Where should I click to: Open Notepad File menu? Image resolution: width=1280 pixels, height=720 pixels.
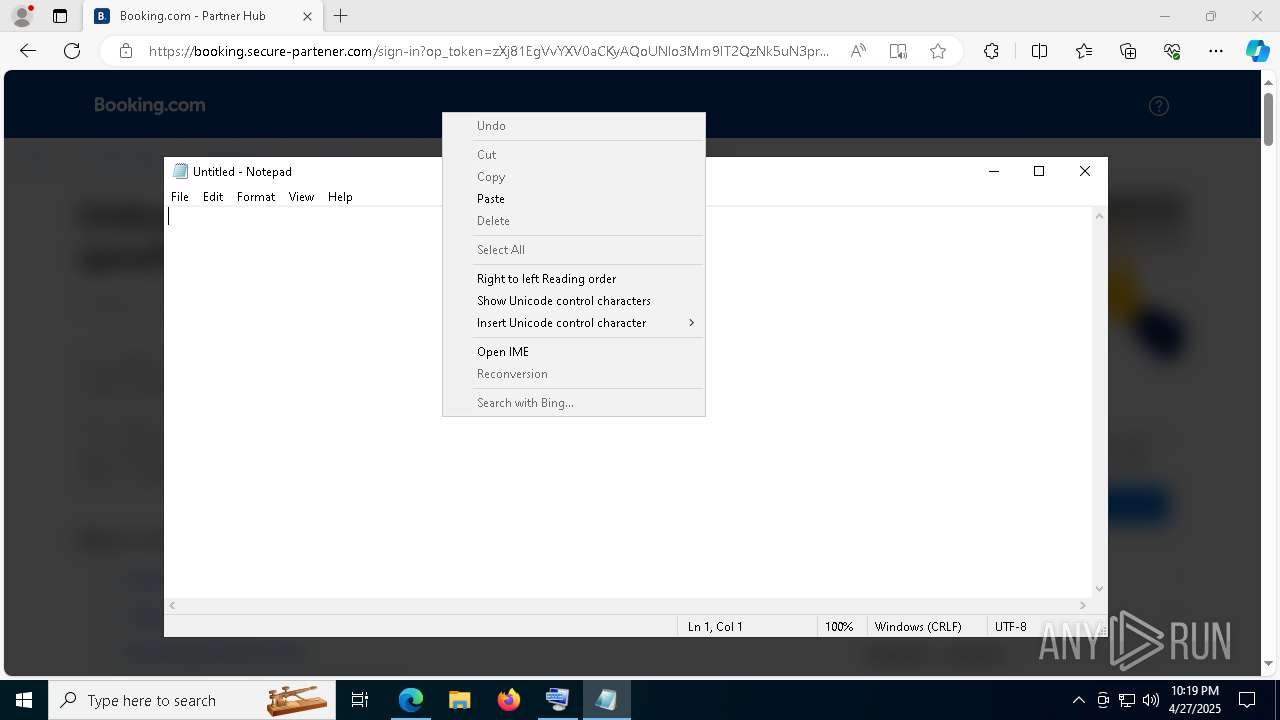point(180,197)
